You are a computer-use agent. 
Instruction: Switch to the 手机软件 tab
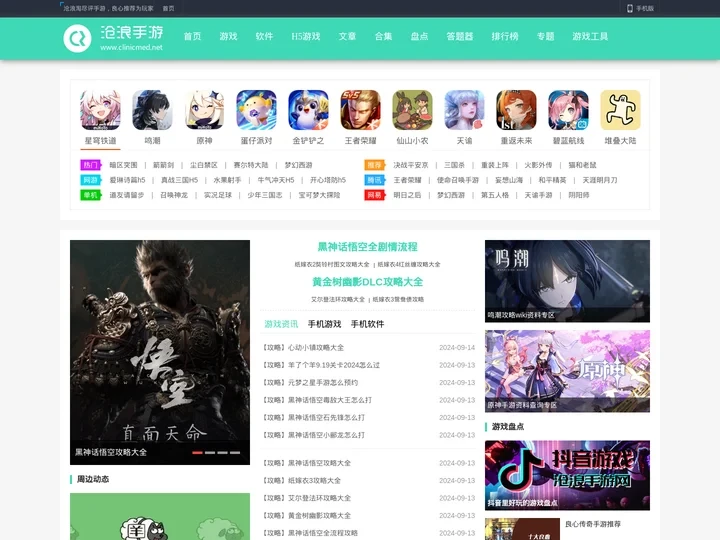point(367,324)
